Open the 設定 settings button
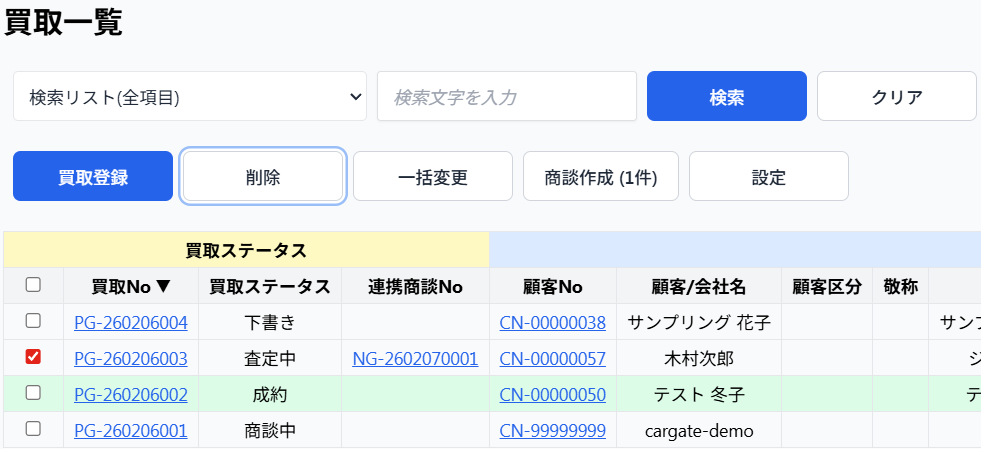981x449 pixels. 768,177
